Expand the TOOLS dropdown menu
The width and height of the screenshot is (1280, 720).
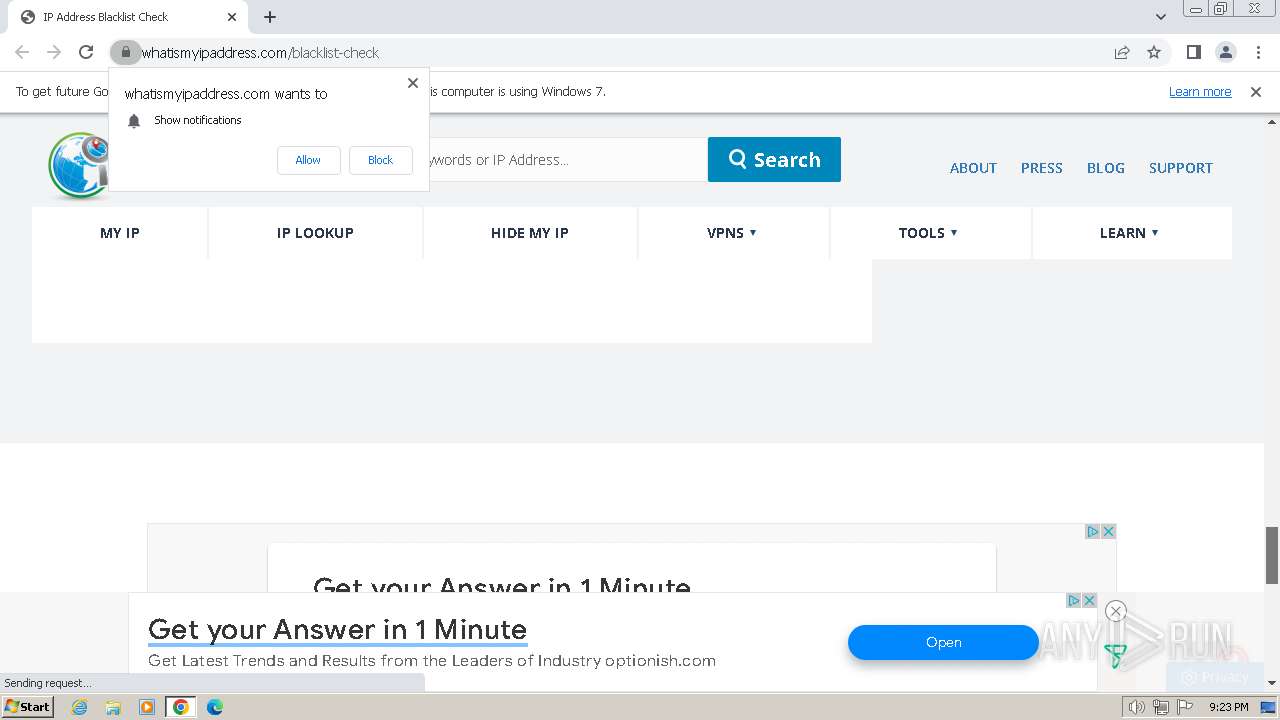pos(928,233)
